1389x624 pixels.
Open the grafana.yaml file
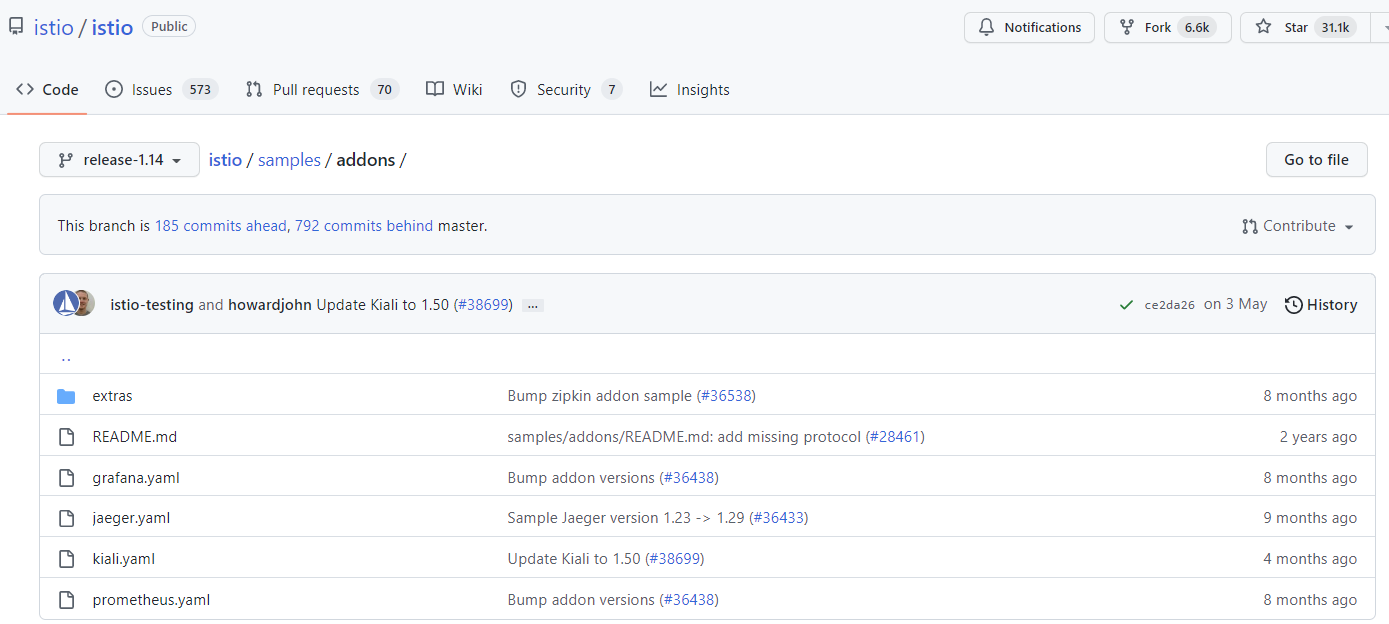point(136,478)
